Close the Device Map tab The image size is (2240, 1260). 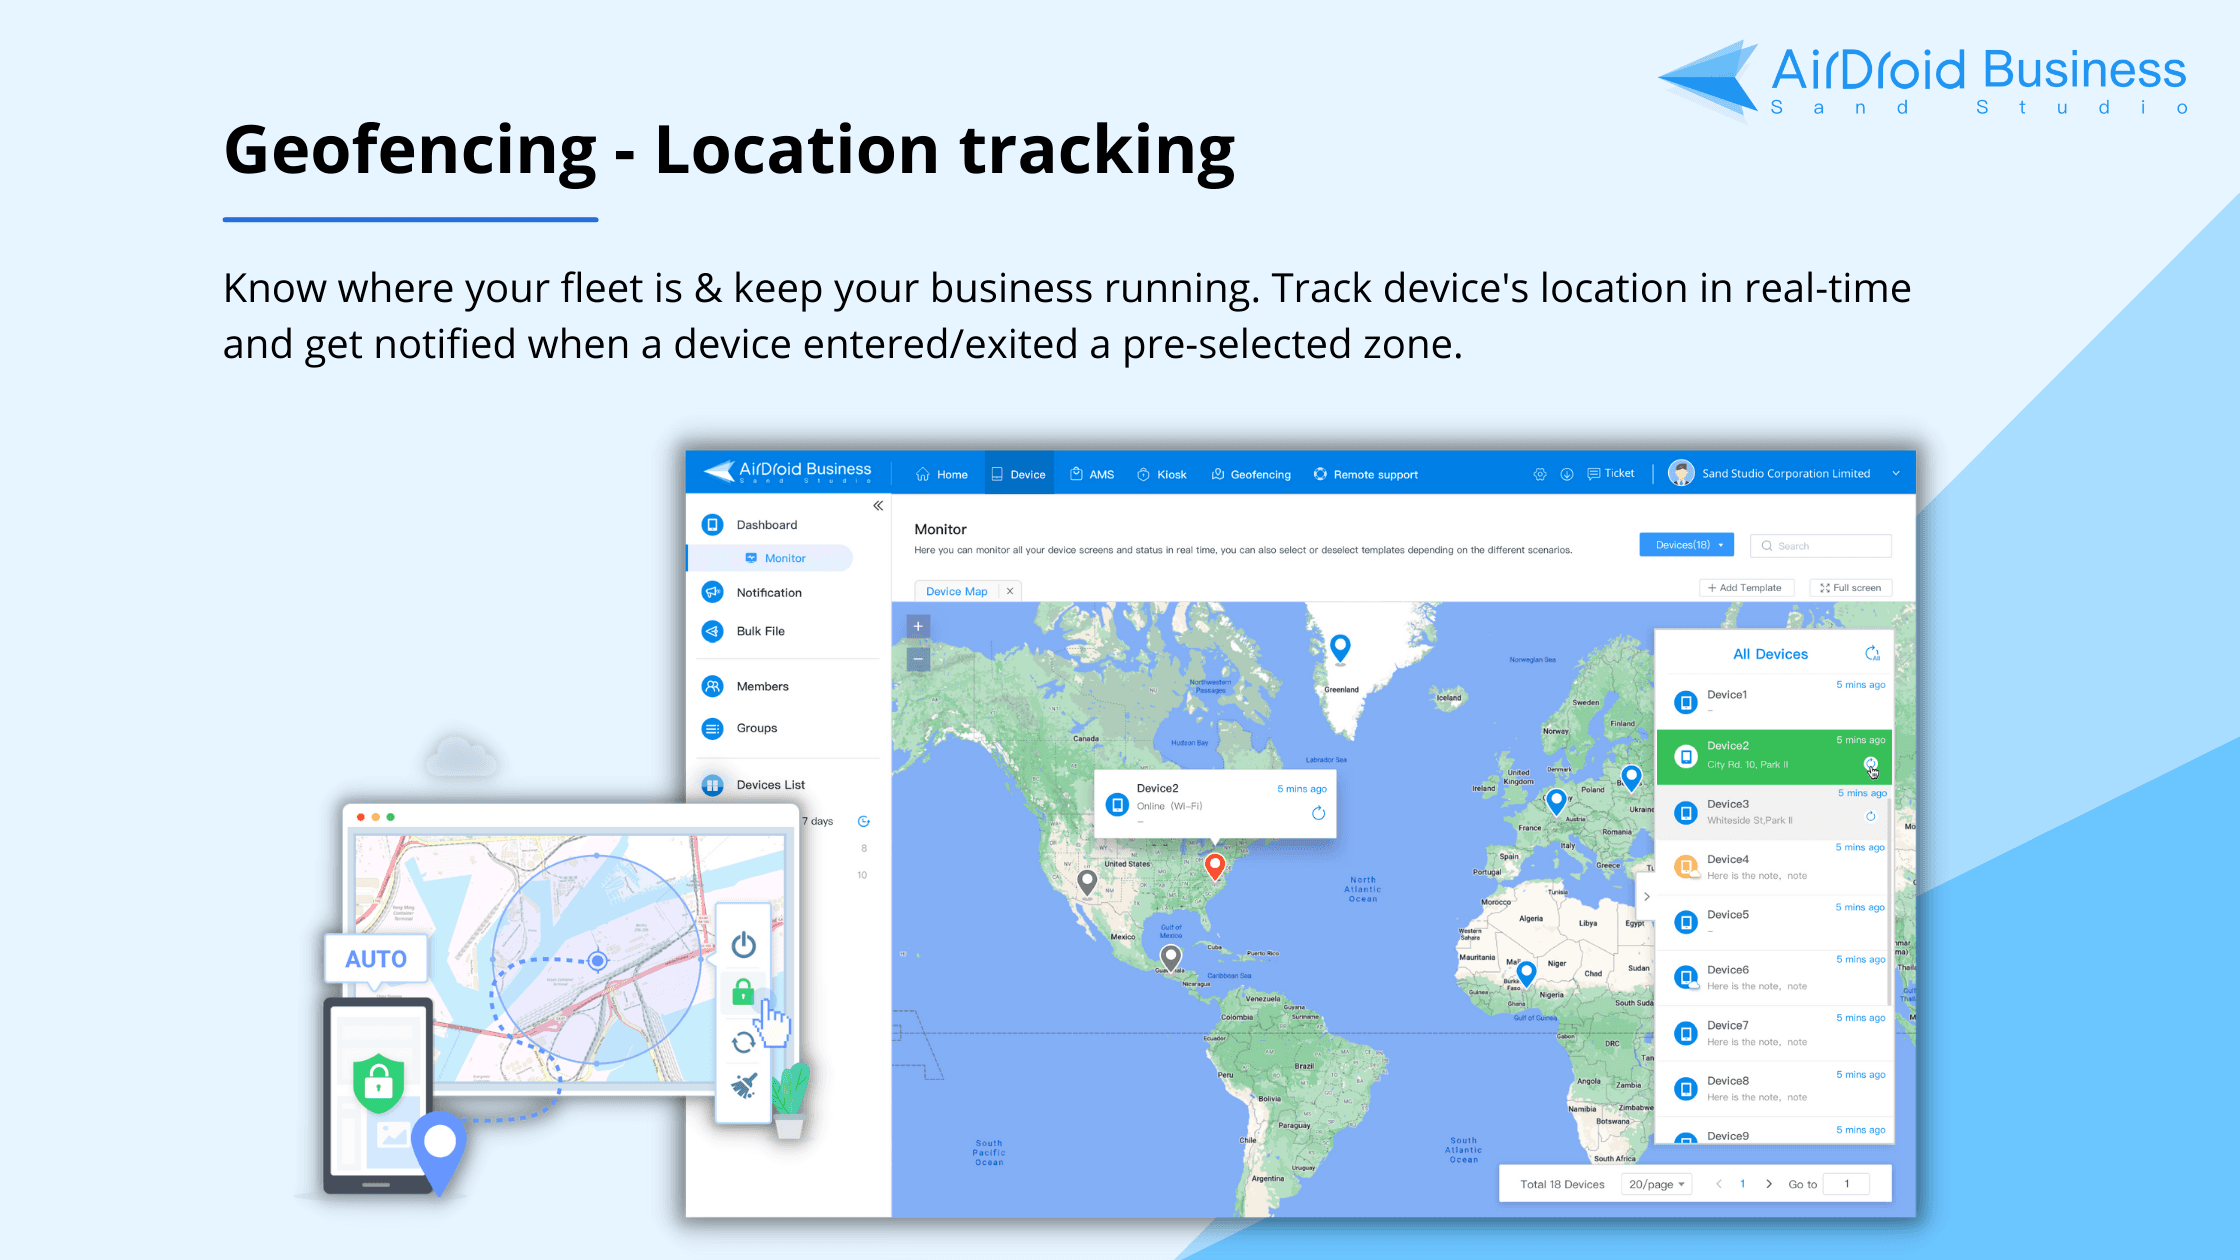tap(1010, 591)
